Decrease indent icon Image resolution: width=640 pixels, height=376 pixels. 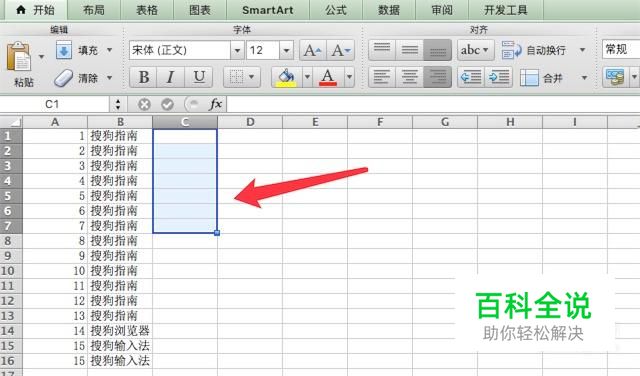point(471,77)
